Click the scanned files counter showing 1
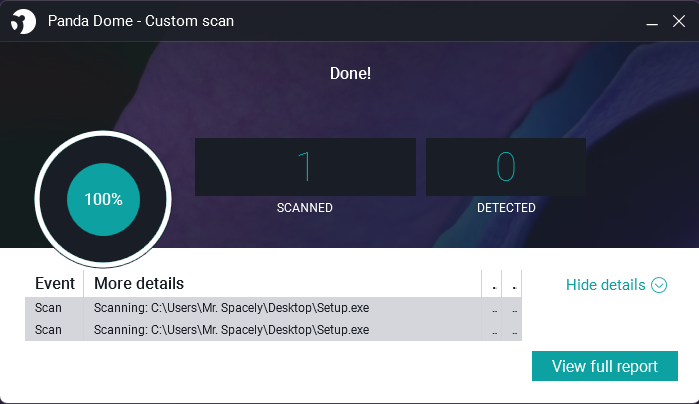Viewport: 699px width, 404px height. tap(305, 167)
